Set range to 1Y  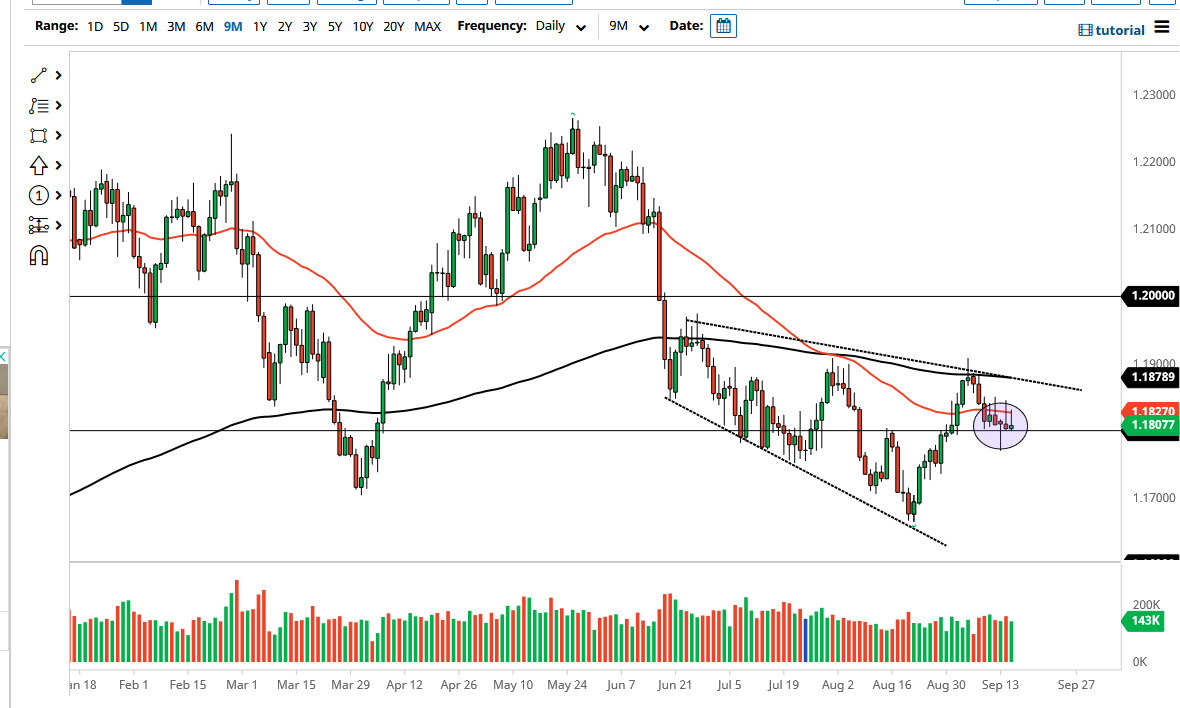click(260, 26)
